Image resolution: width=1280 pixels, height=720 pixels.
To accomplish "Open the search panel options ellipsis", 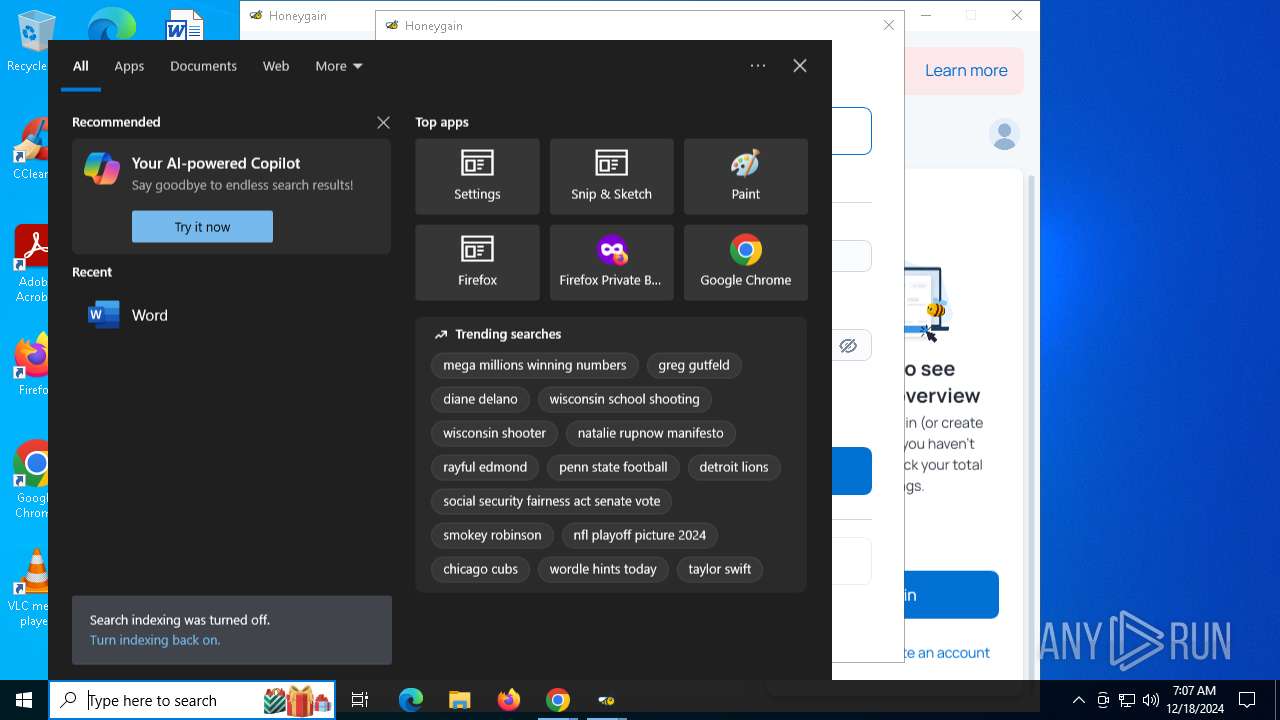I will click(758, 66).
